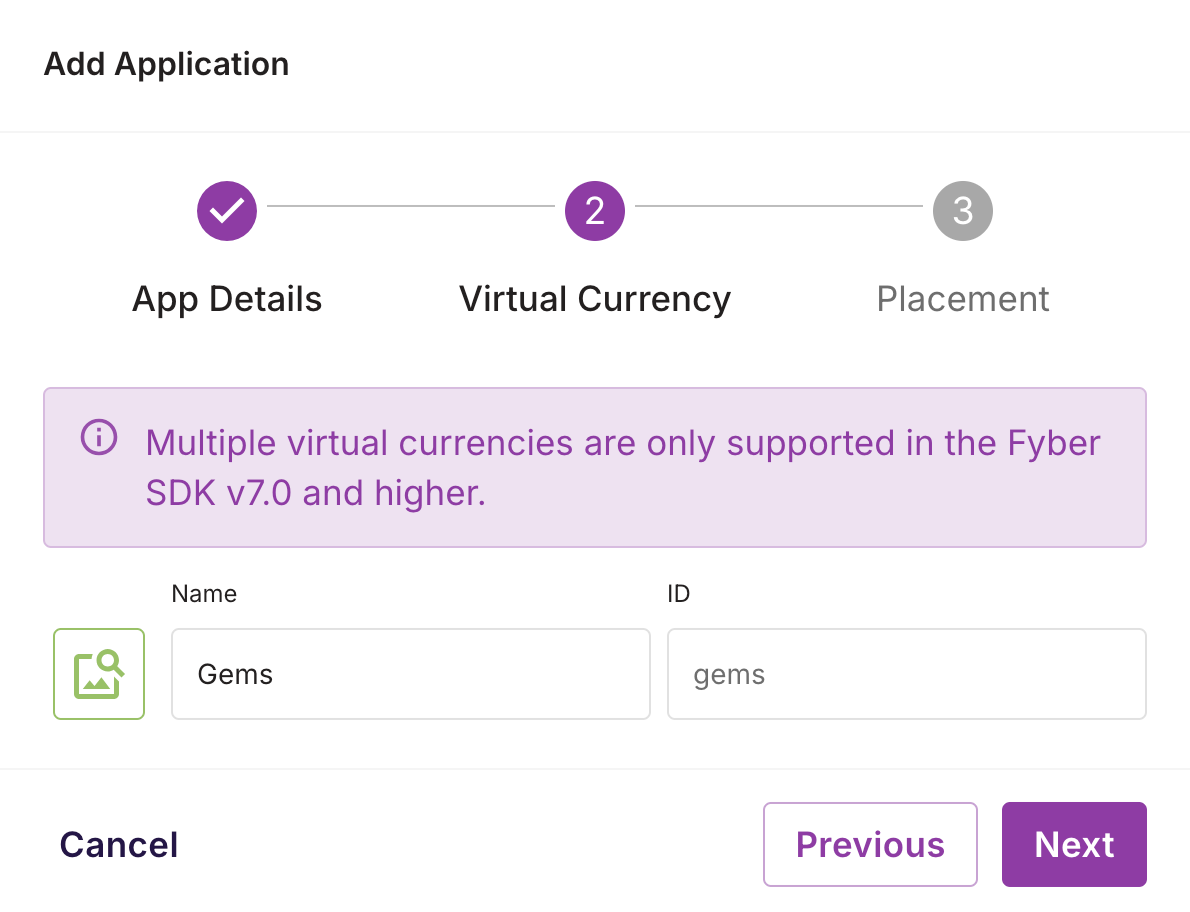The width and height of the screenshot is (1190, 912).
Task: Click inside the Name field showing Gems
Action: [x=410, y=674]
